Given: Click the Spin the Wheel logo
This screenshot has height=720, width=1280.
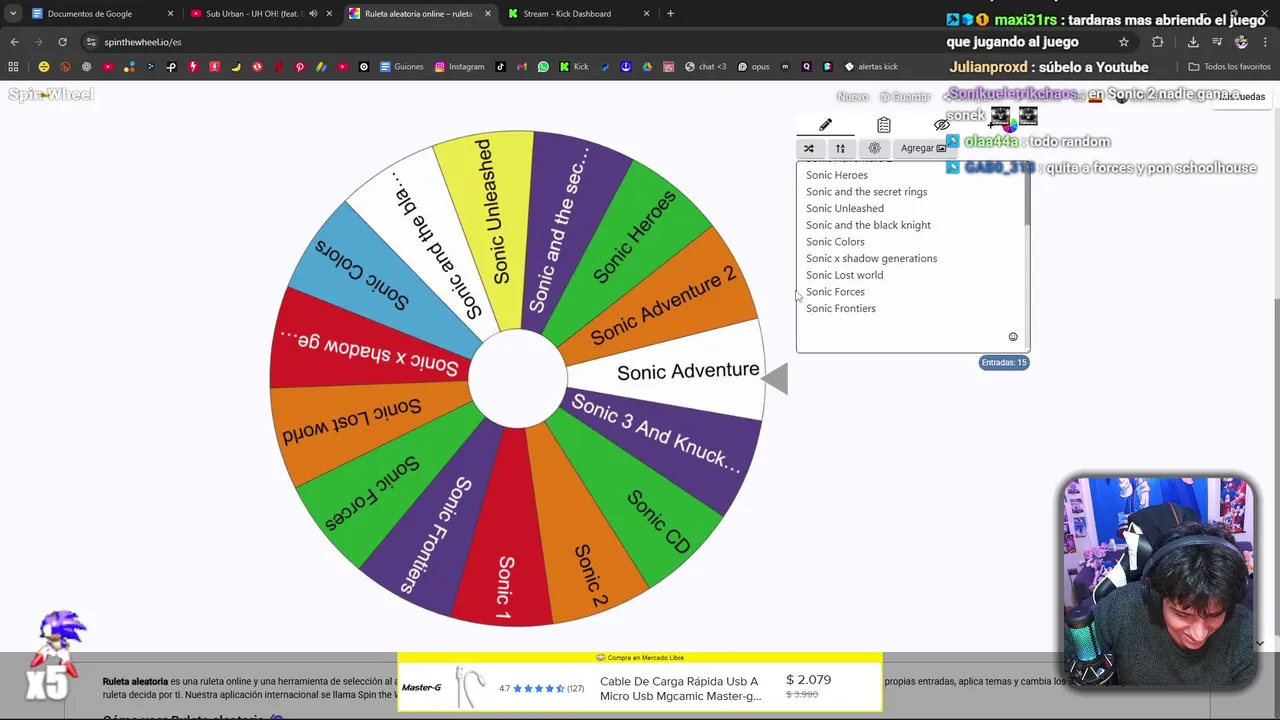Looking at the screenshot, I should [50, 95].
